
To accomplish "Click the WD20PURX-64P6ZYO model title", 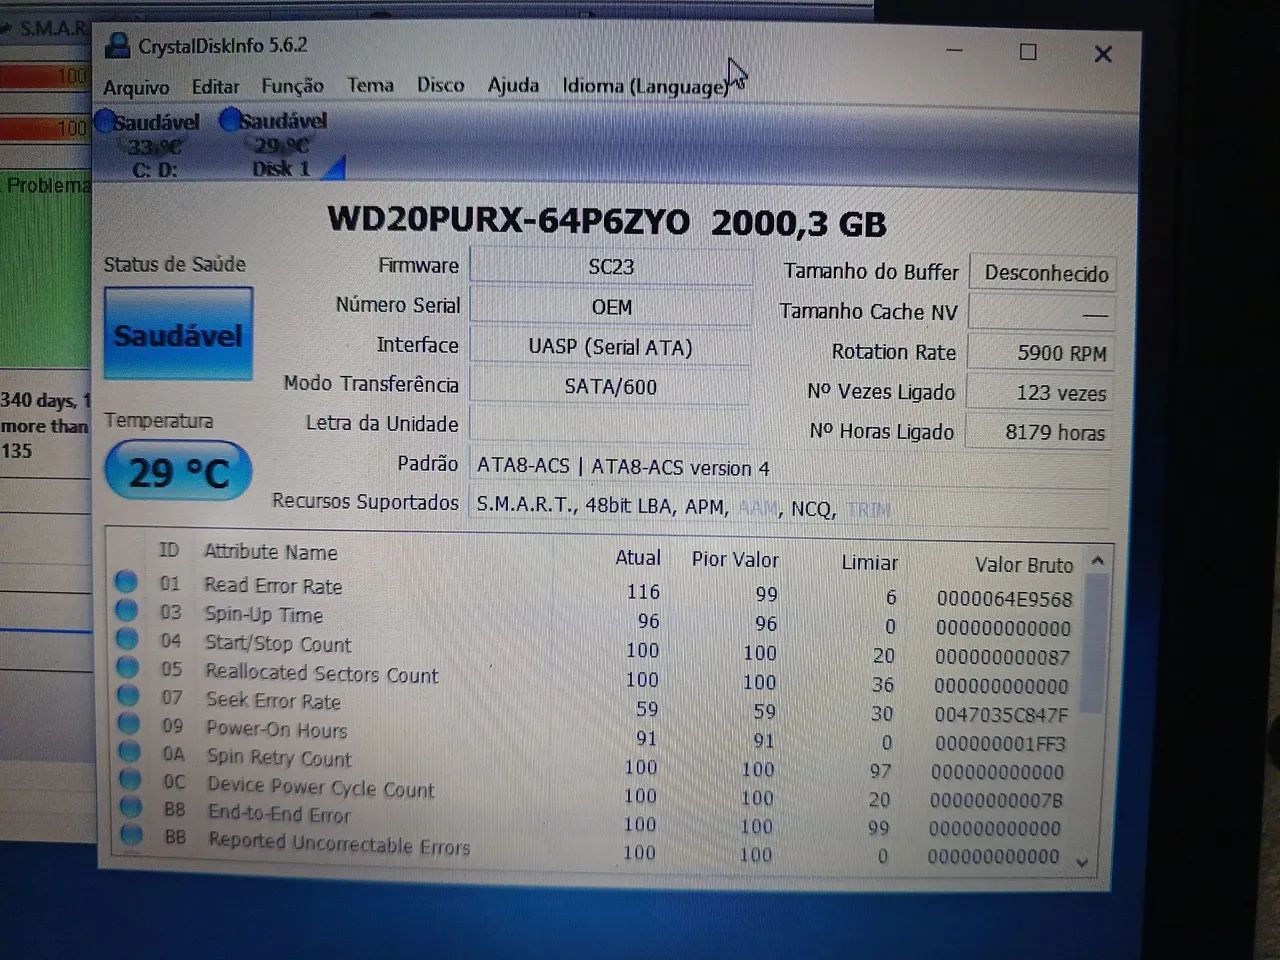I will coord(509,219).
